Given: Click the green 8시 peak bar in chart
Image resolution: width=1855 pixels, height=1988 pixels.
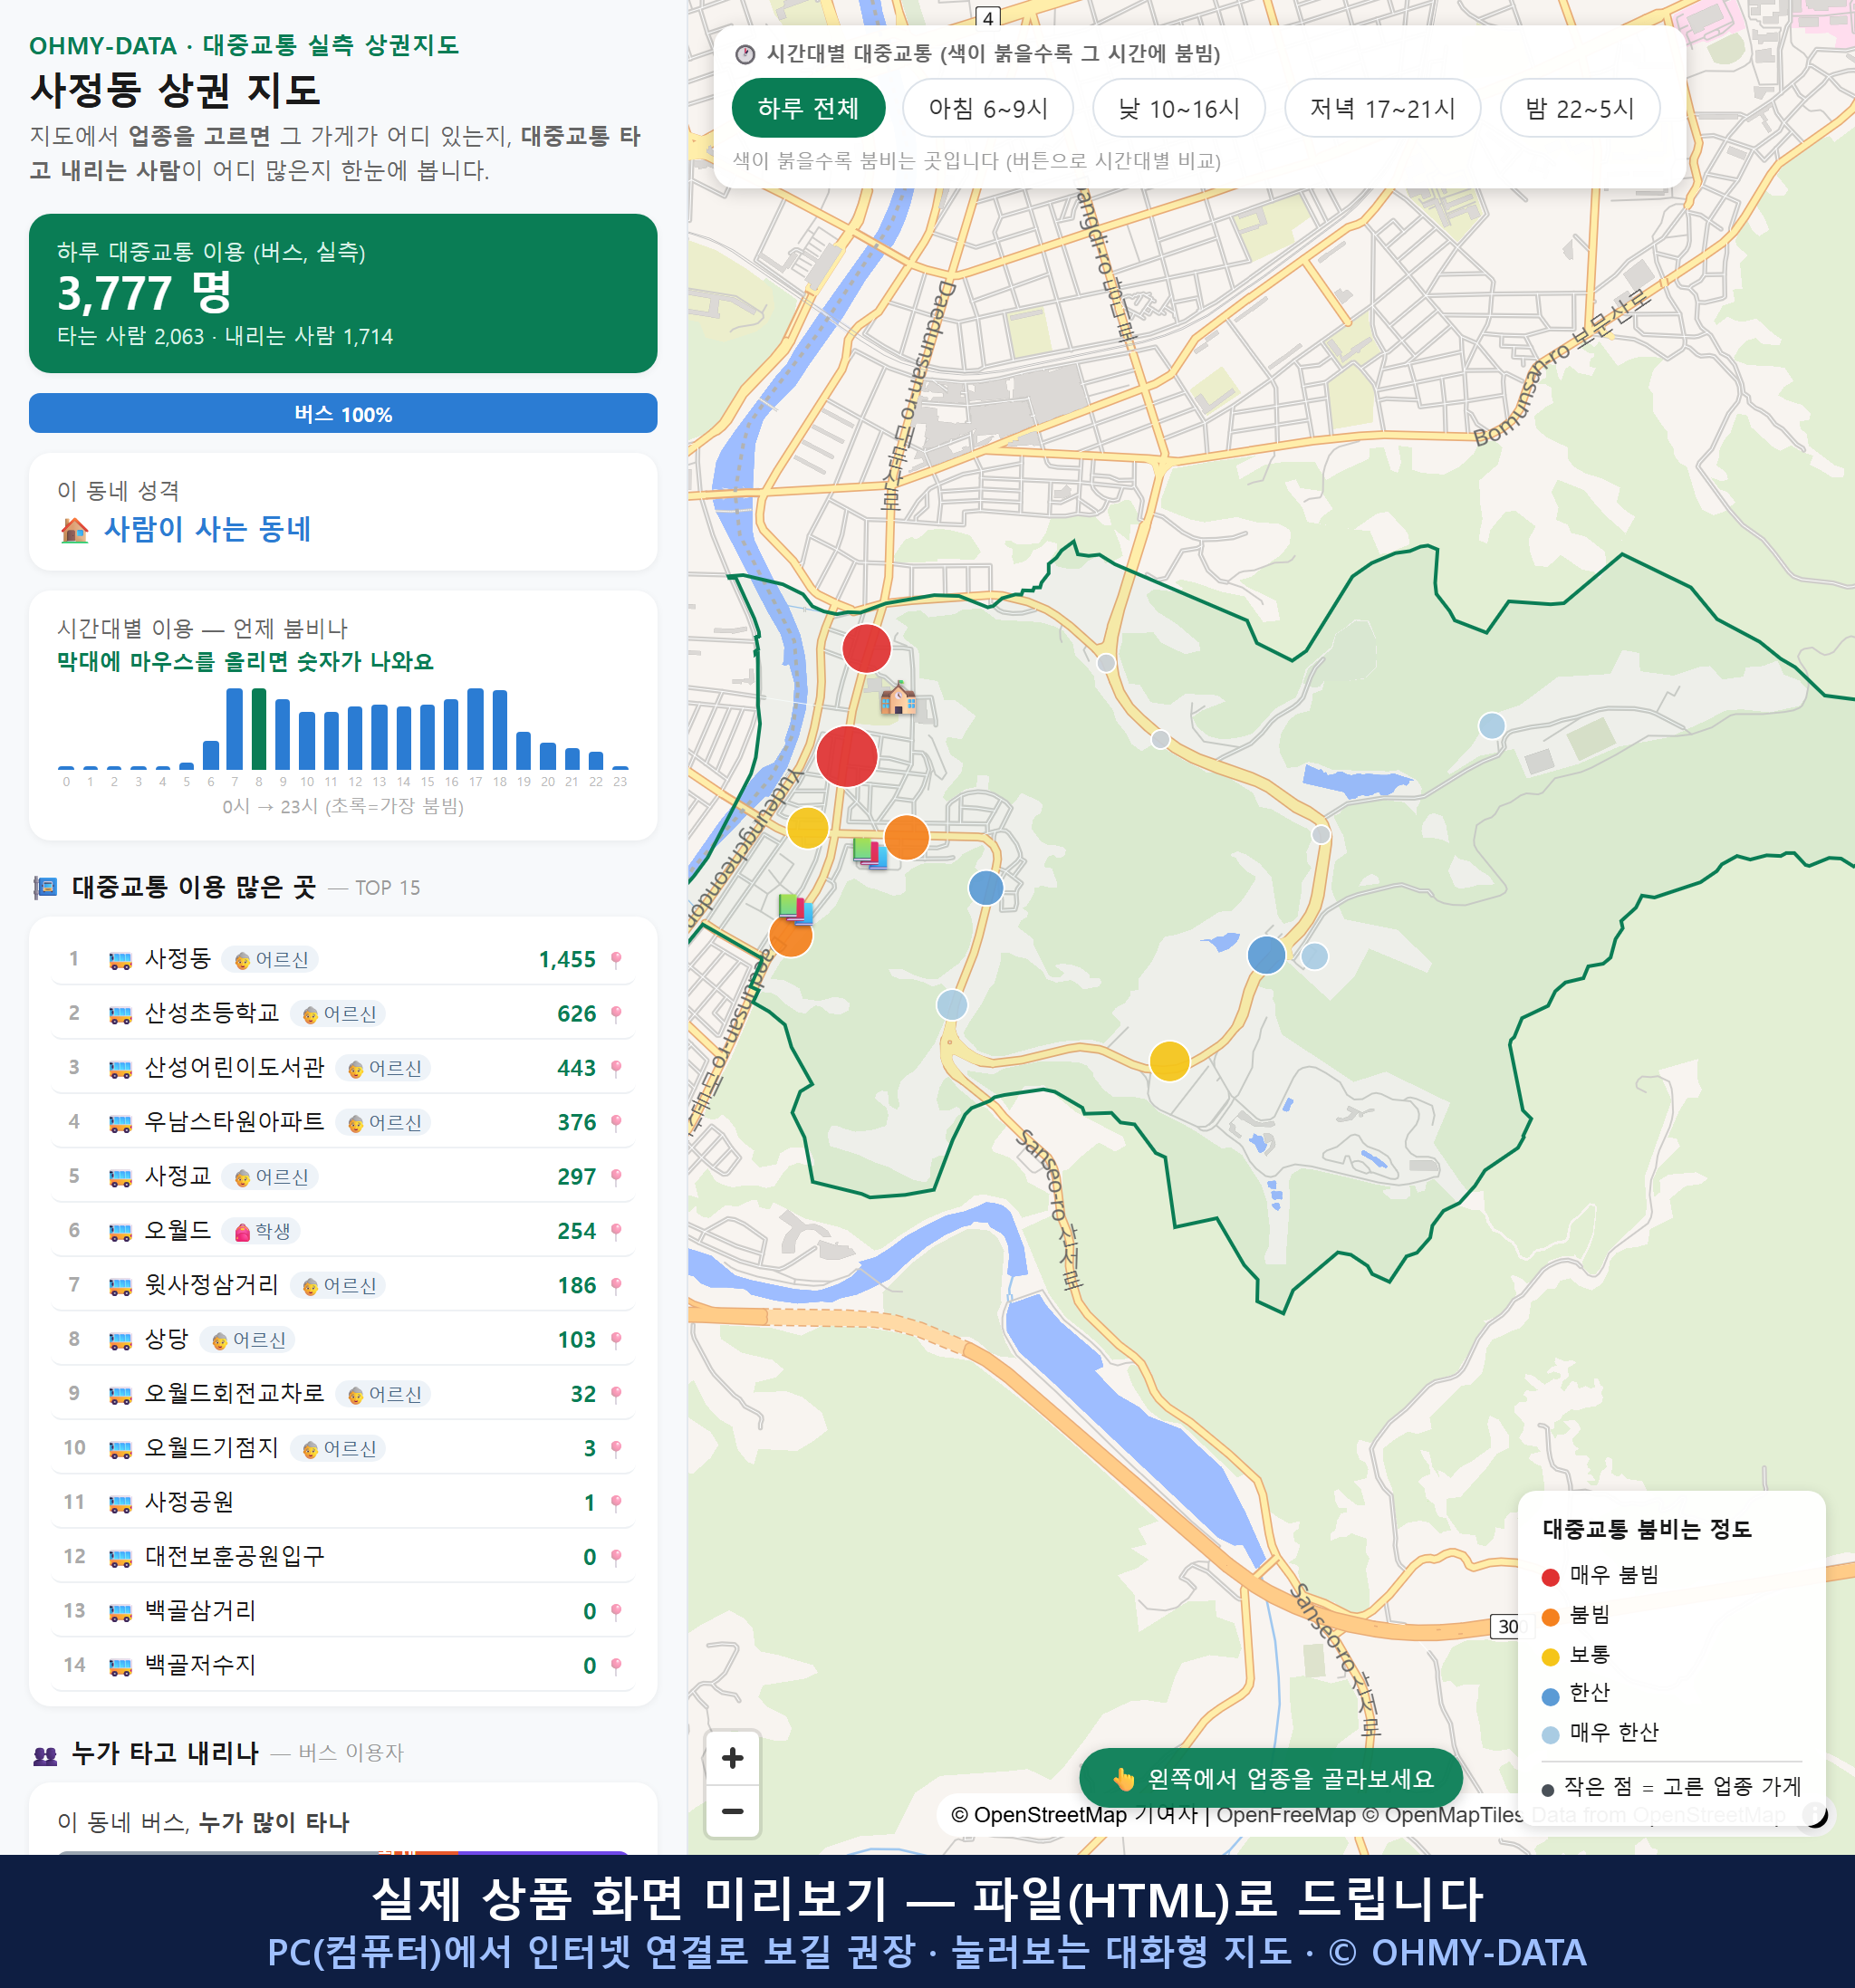Looking at the screenshot, I should click(x=259, y=728).
